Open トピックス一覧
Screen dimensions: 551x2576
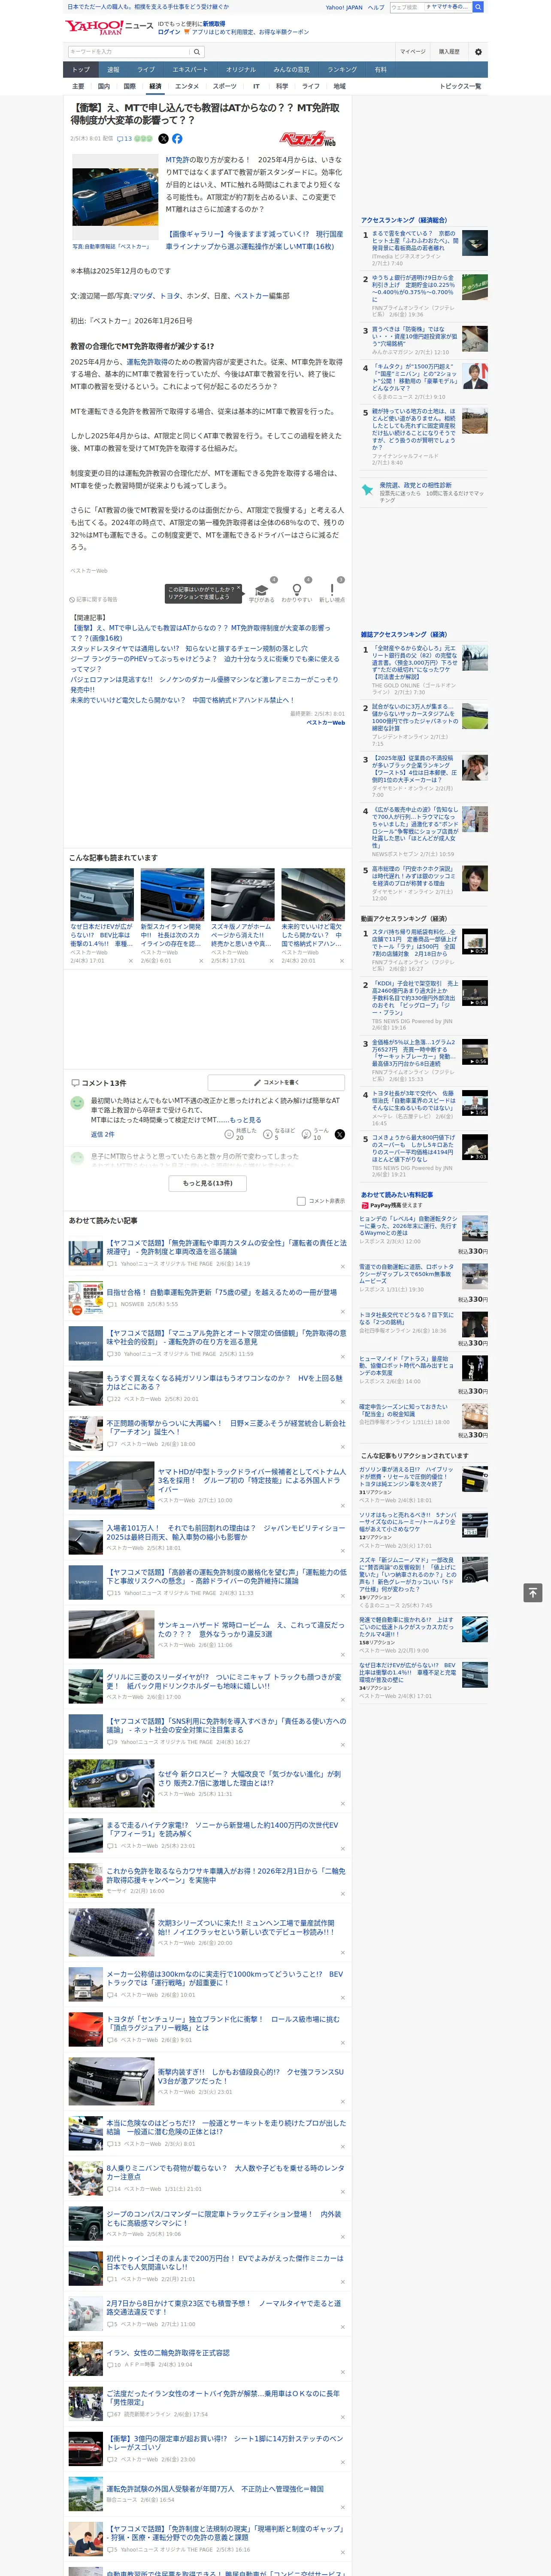pyautogui.click(x=460, y=86)
